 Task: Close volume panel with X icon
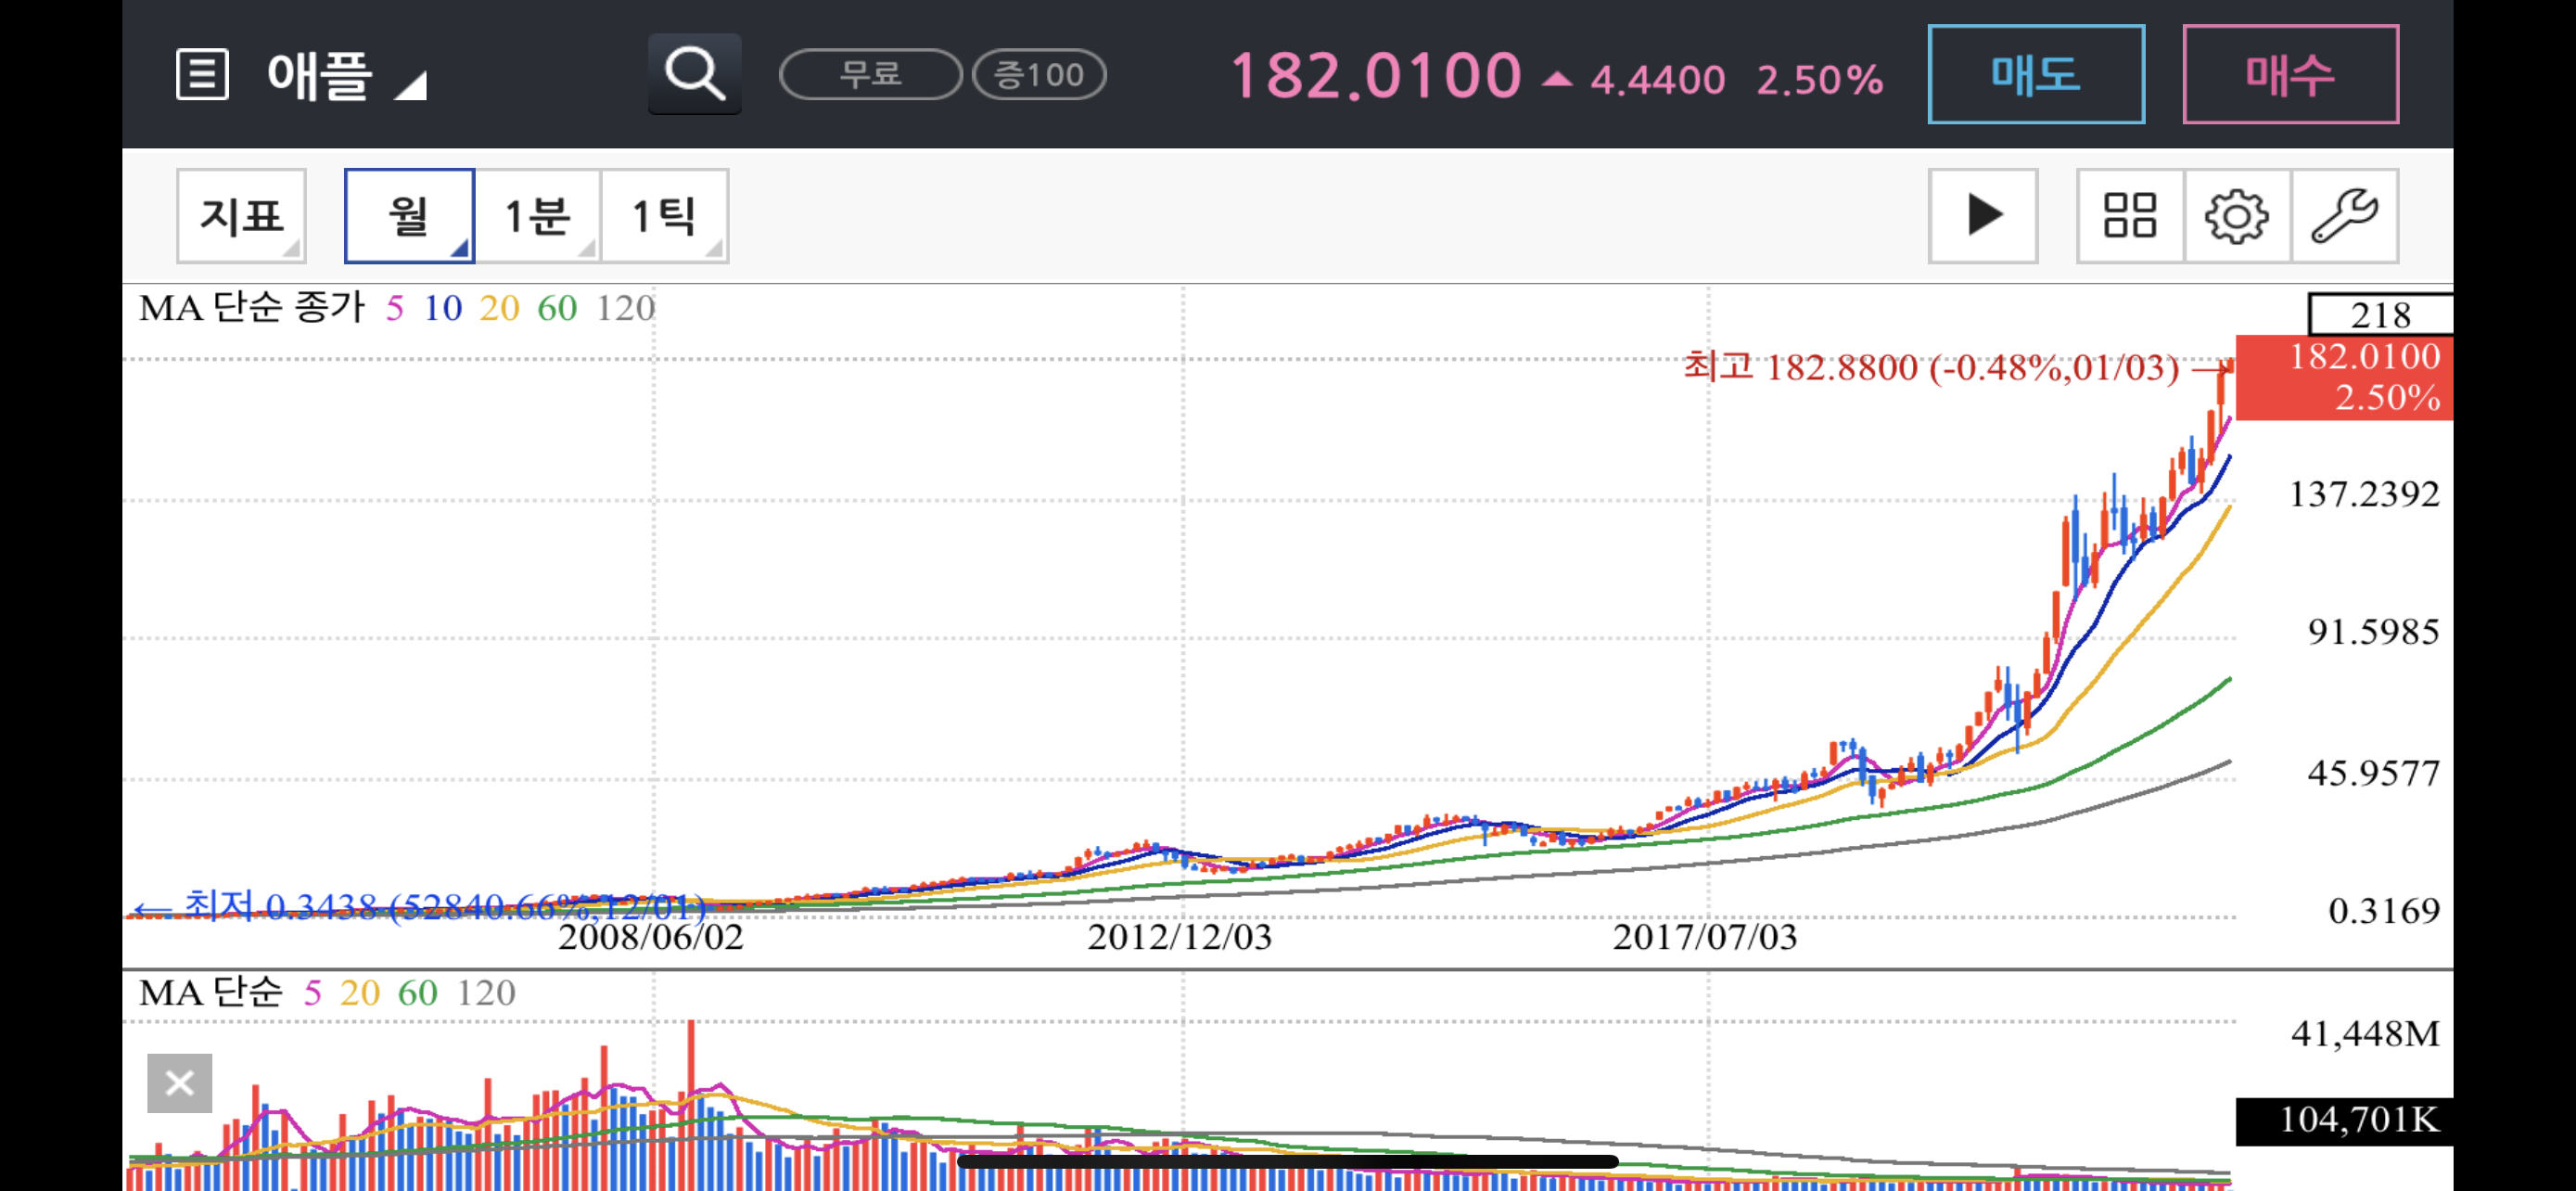tap(180, 1082)
